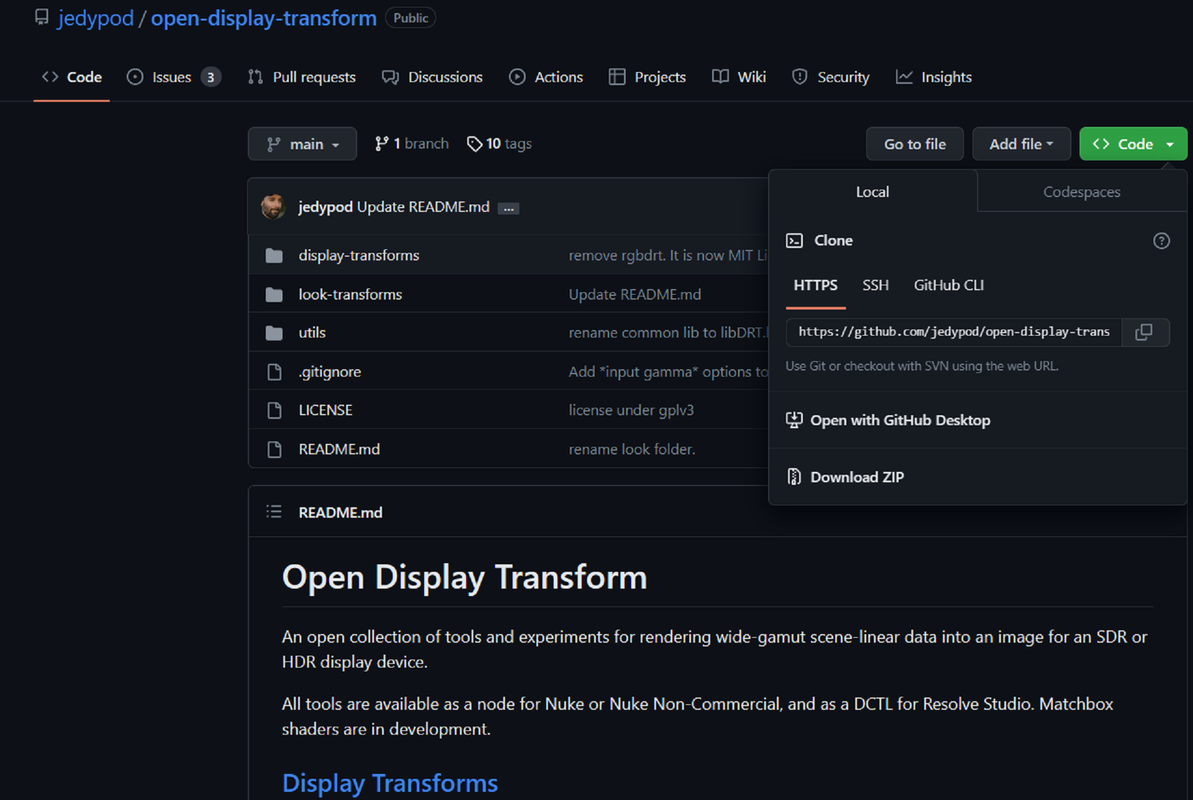The width and height of the screenshot is (1193, 800).
Task: Click the clone URL input field
Action: (x=954, y=332)
